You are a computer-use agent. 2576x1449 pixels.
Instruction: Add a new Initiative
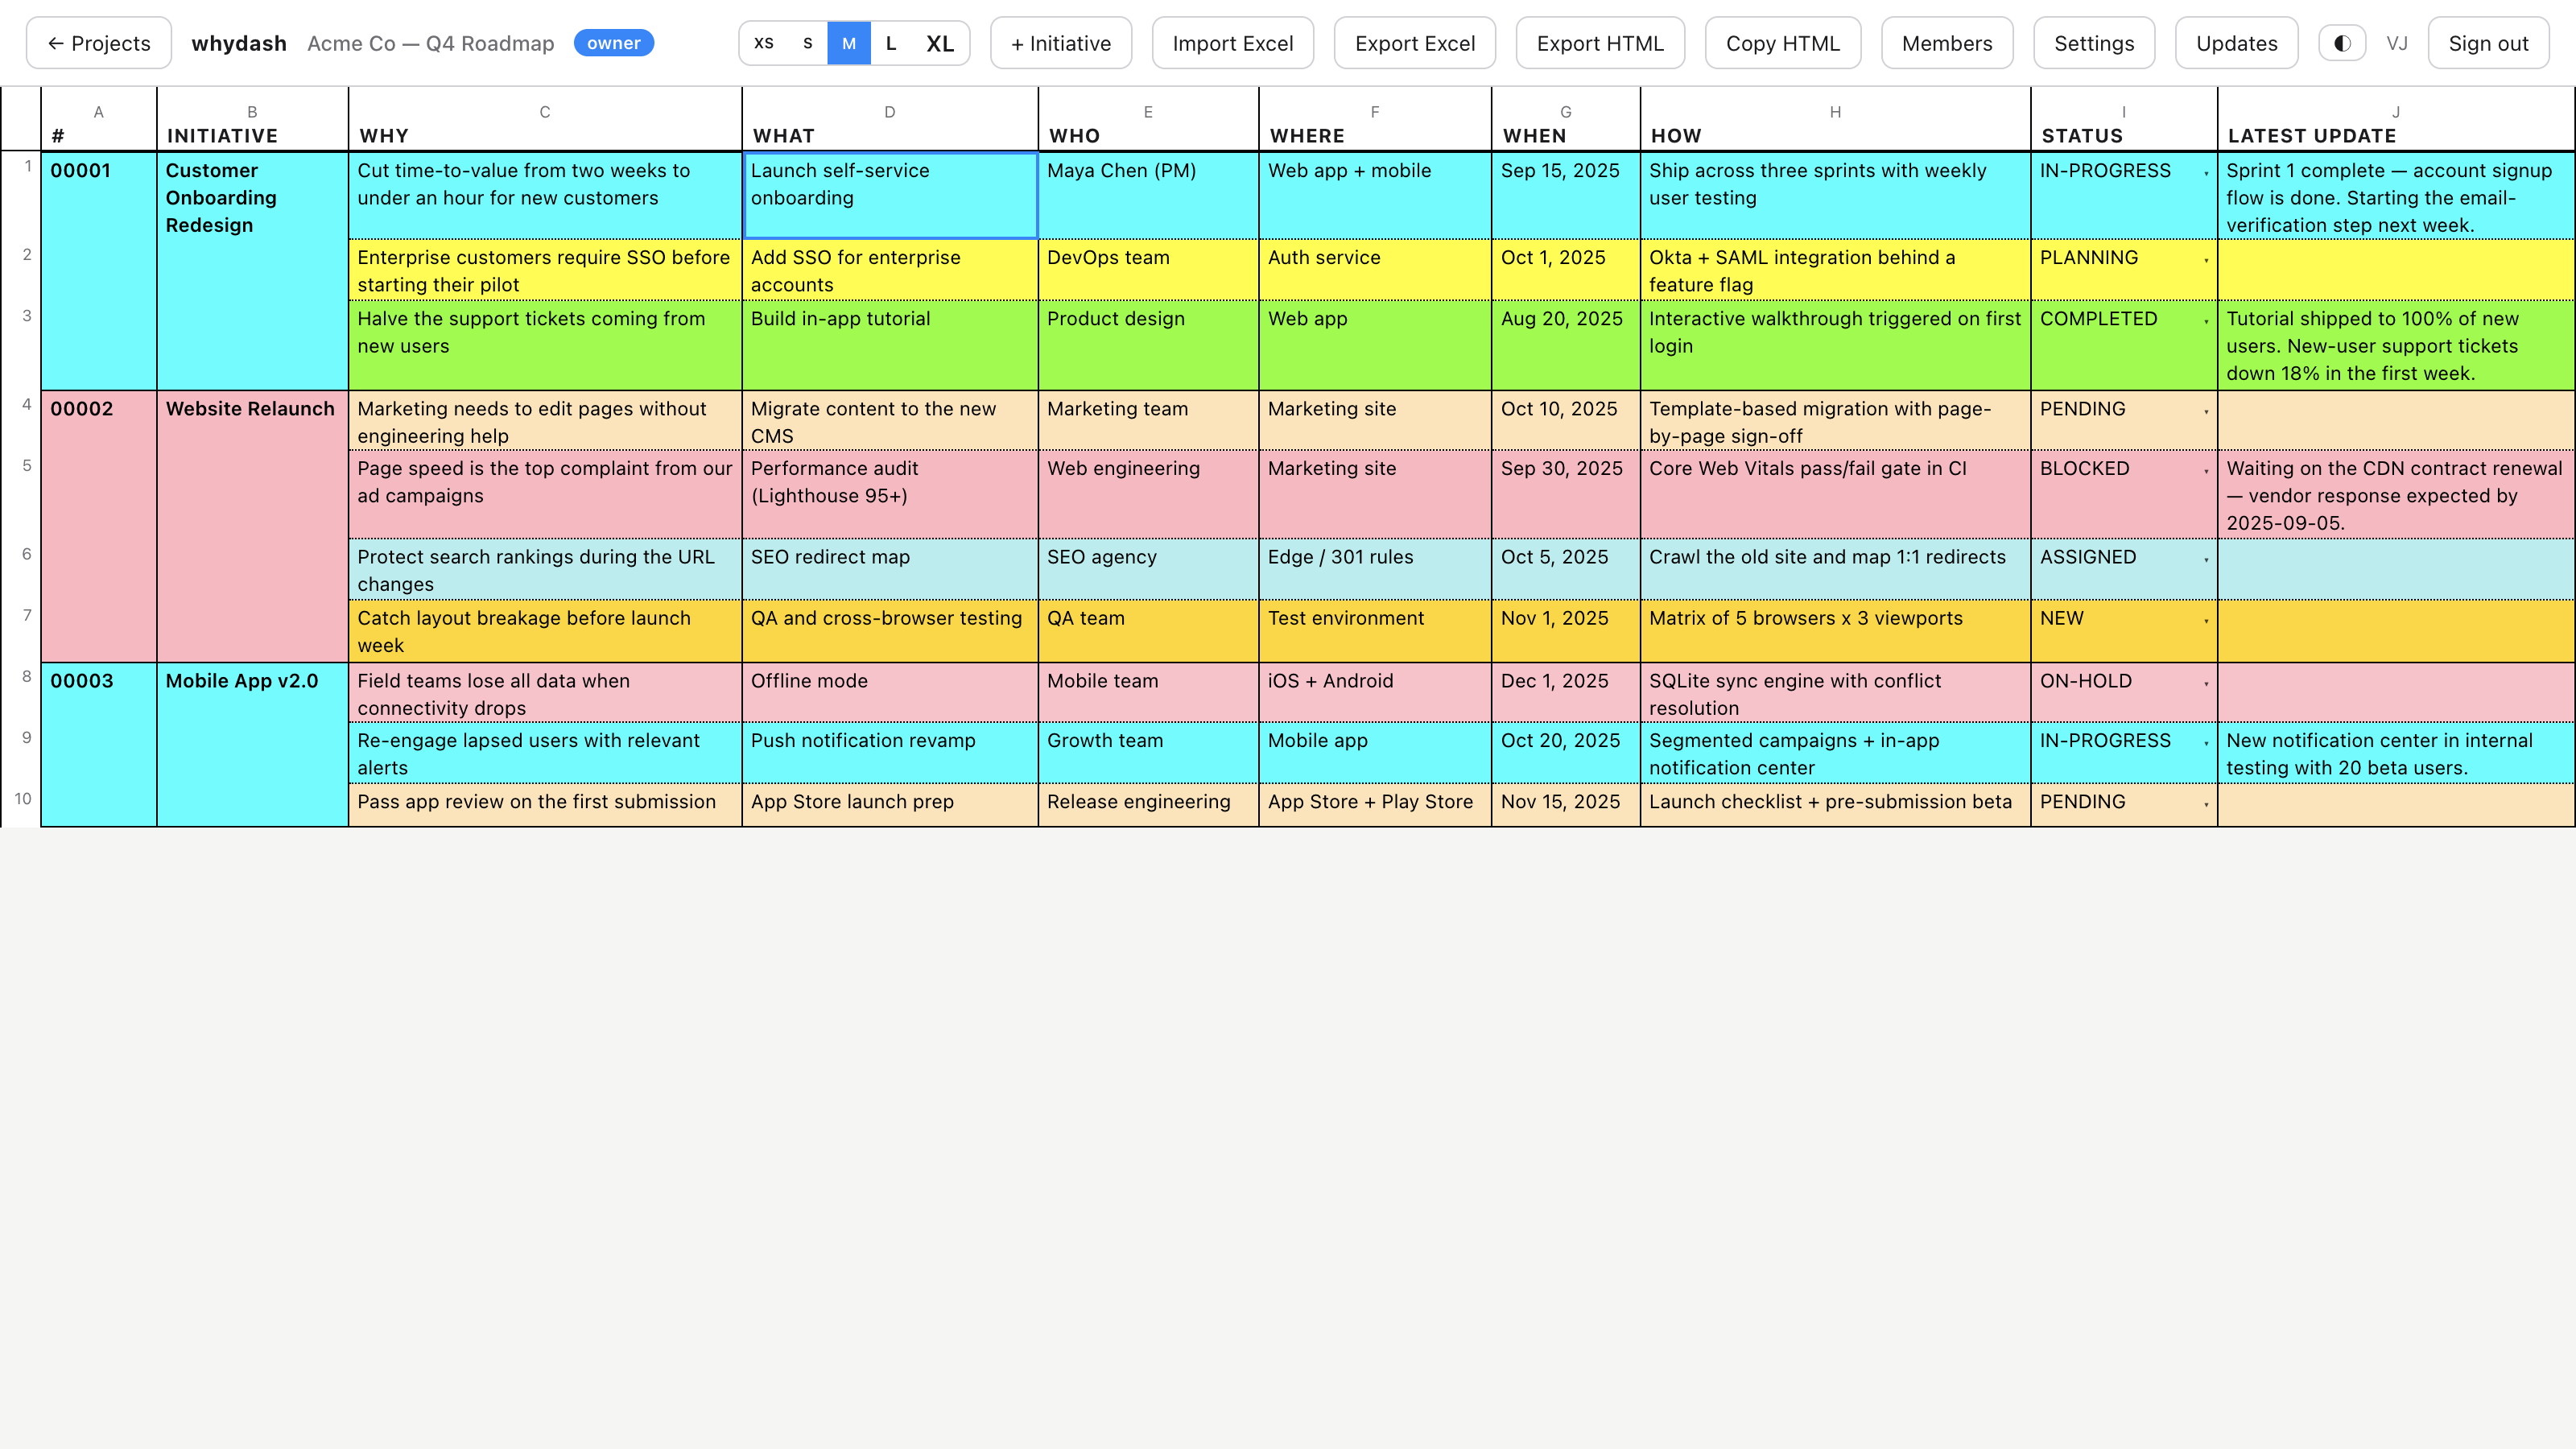point(1060,43)
